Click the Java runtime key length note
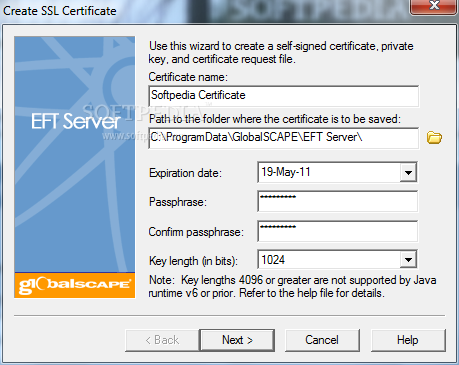This screenshot has width=459, height=365. [292, 286]
